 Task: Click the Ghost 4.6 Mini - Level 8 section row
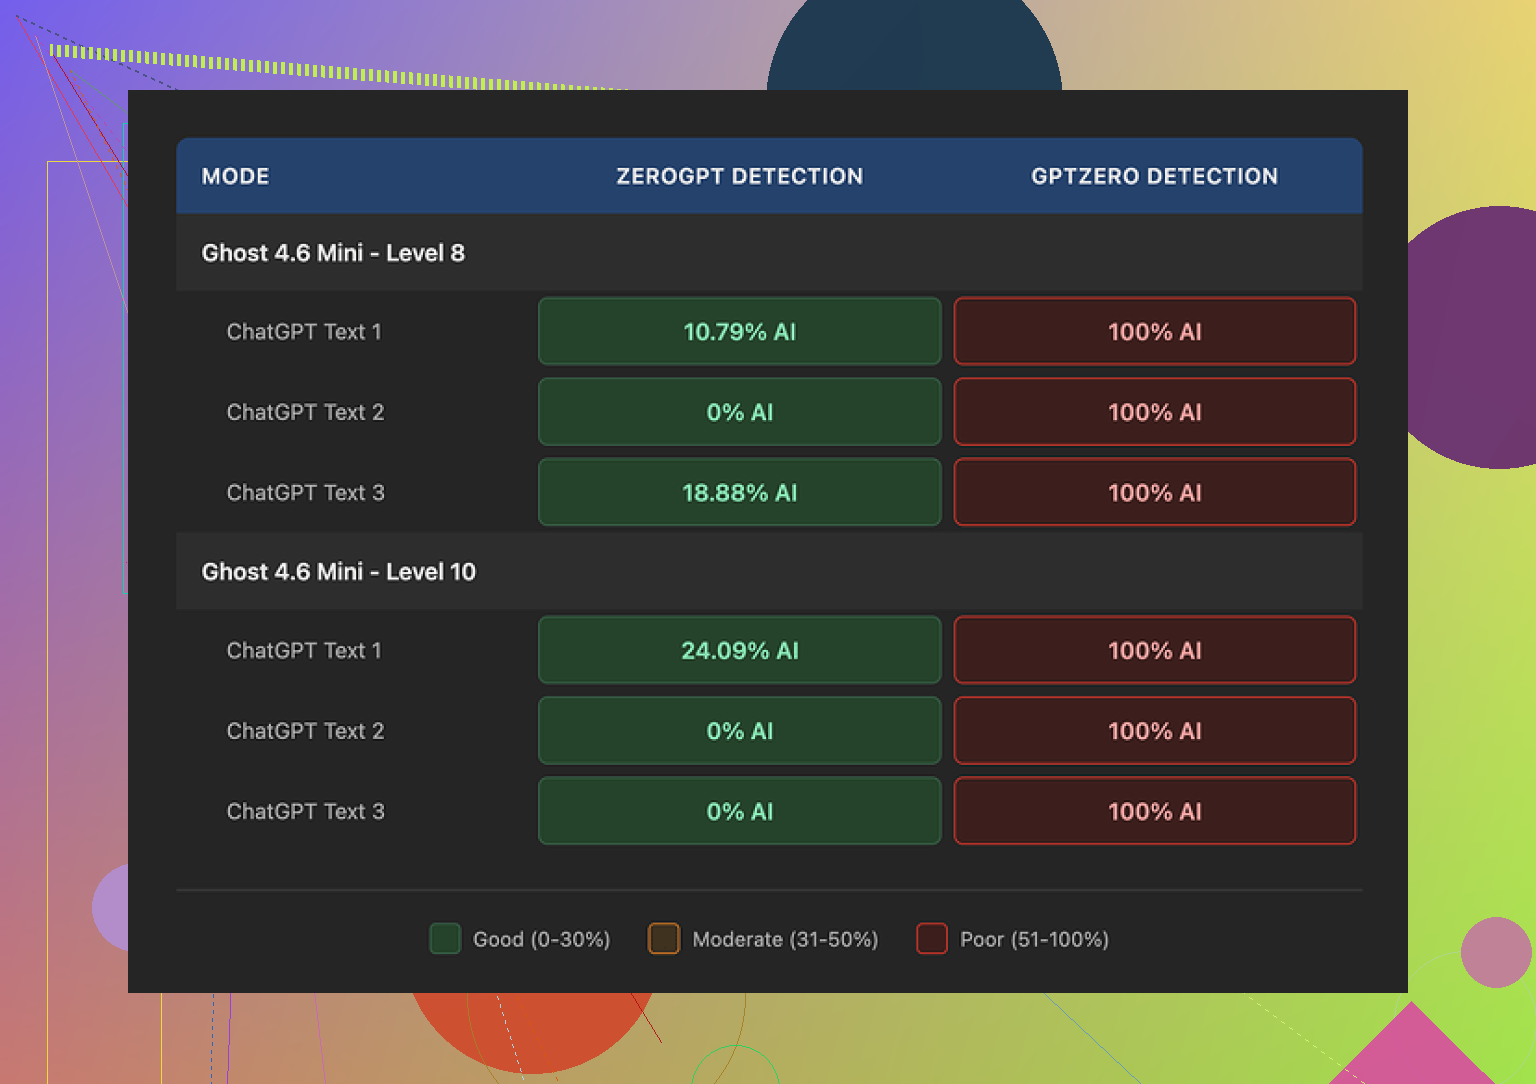pos(333,253)
